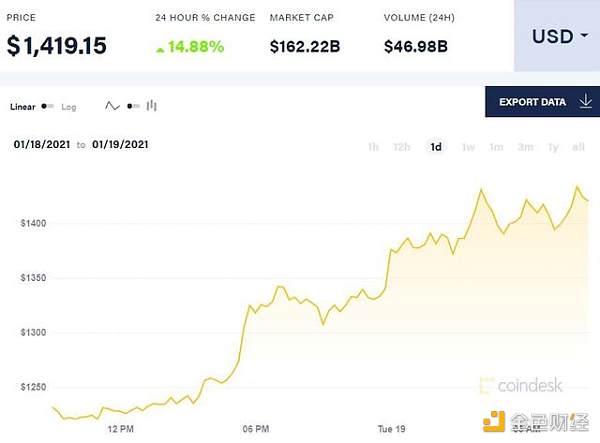
Task: Choose the 3m time range
Action: click(525, 147)
